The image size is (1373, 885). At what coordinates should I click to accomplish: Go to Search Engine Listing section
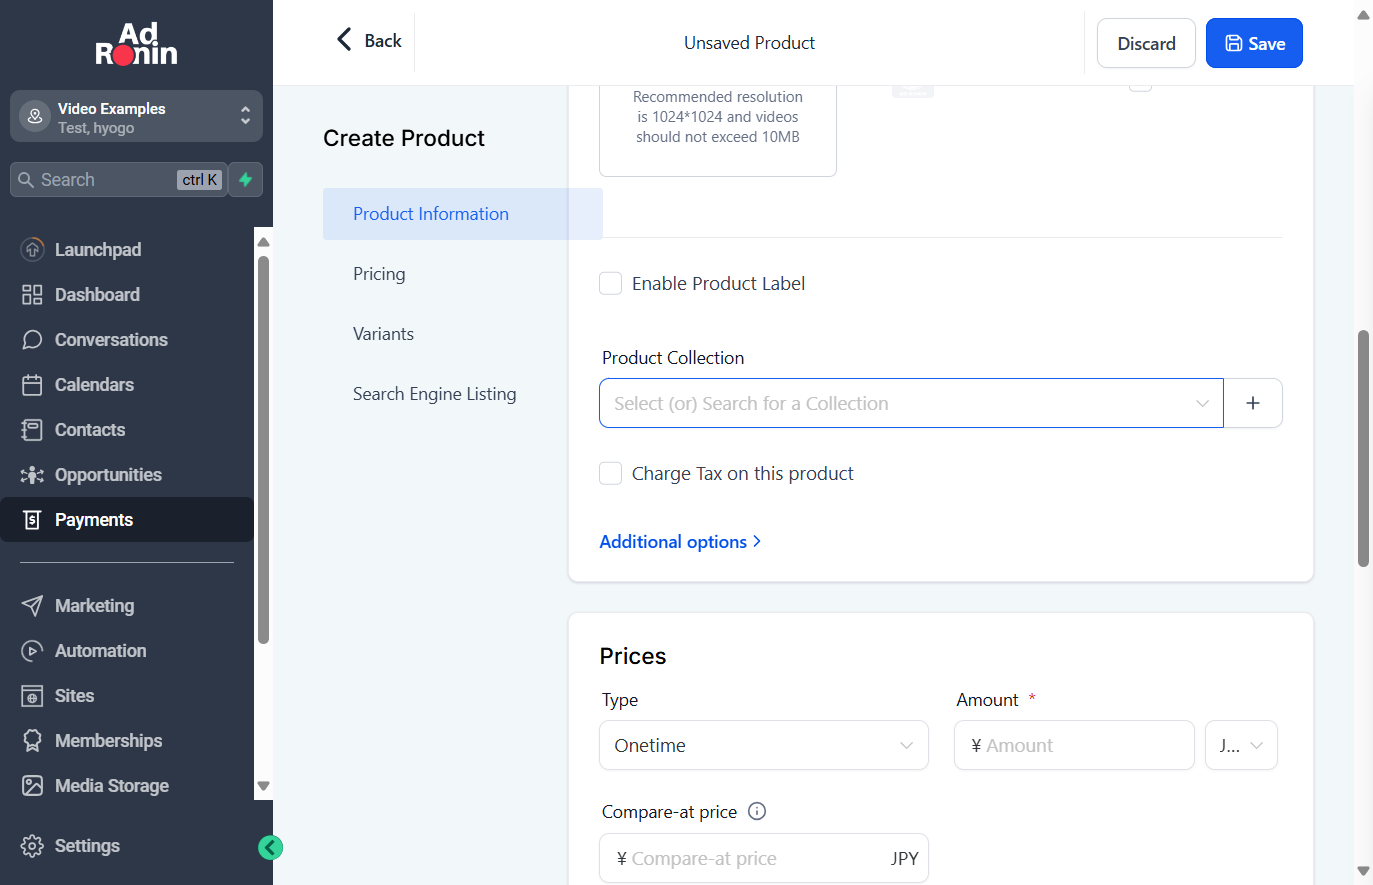(434, 393)
